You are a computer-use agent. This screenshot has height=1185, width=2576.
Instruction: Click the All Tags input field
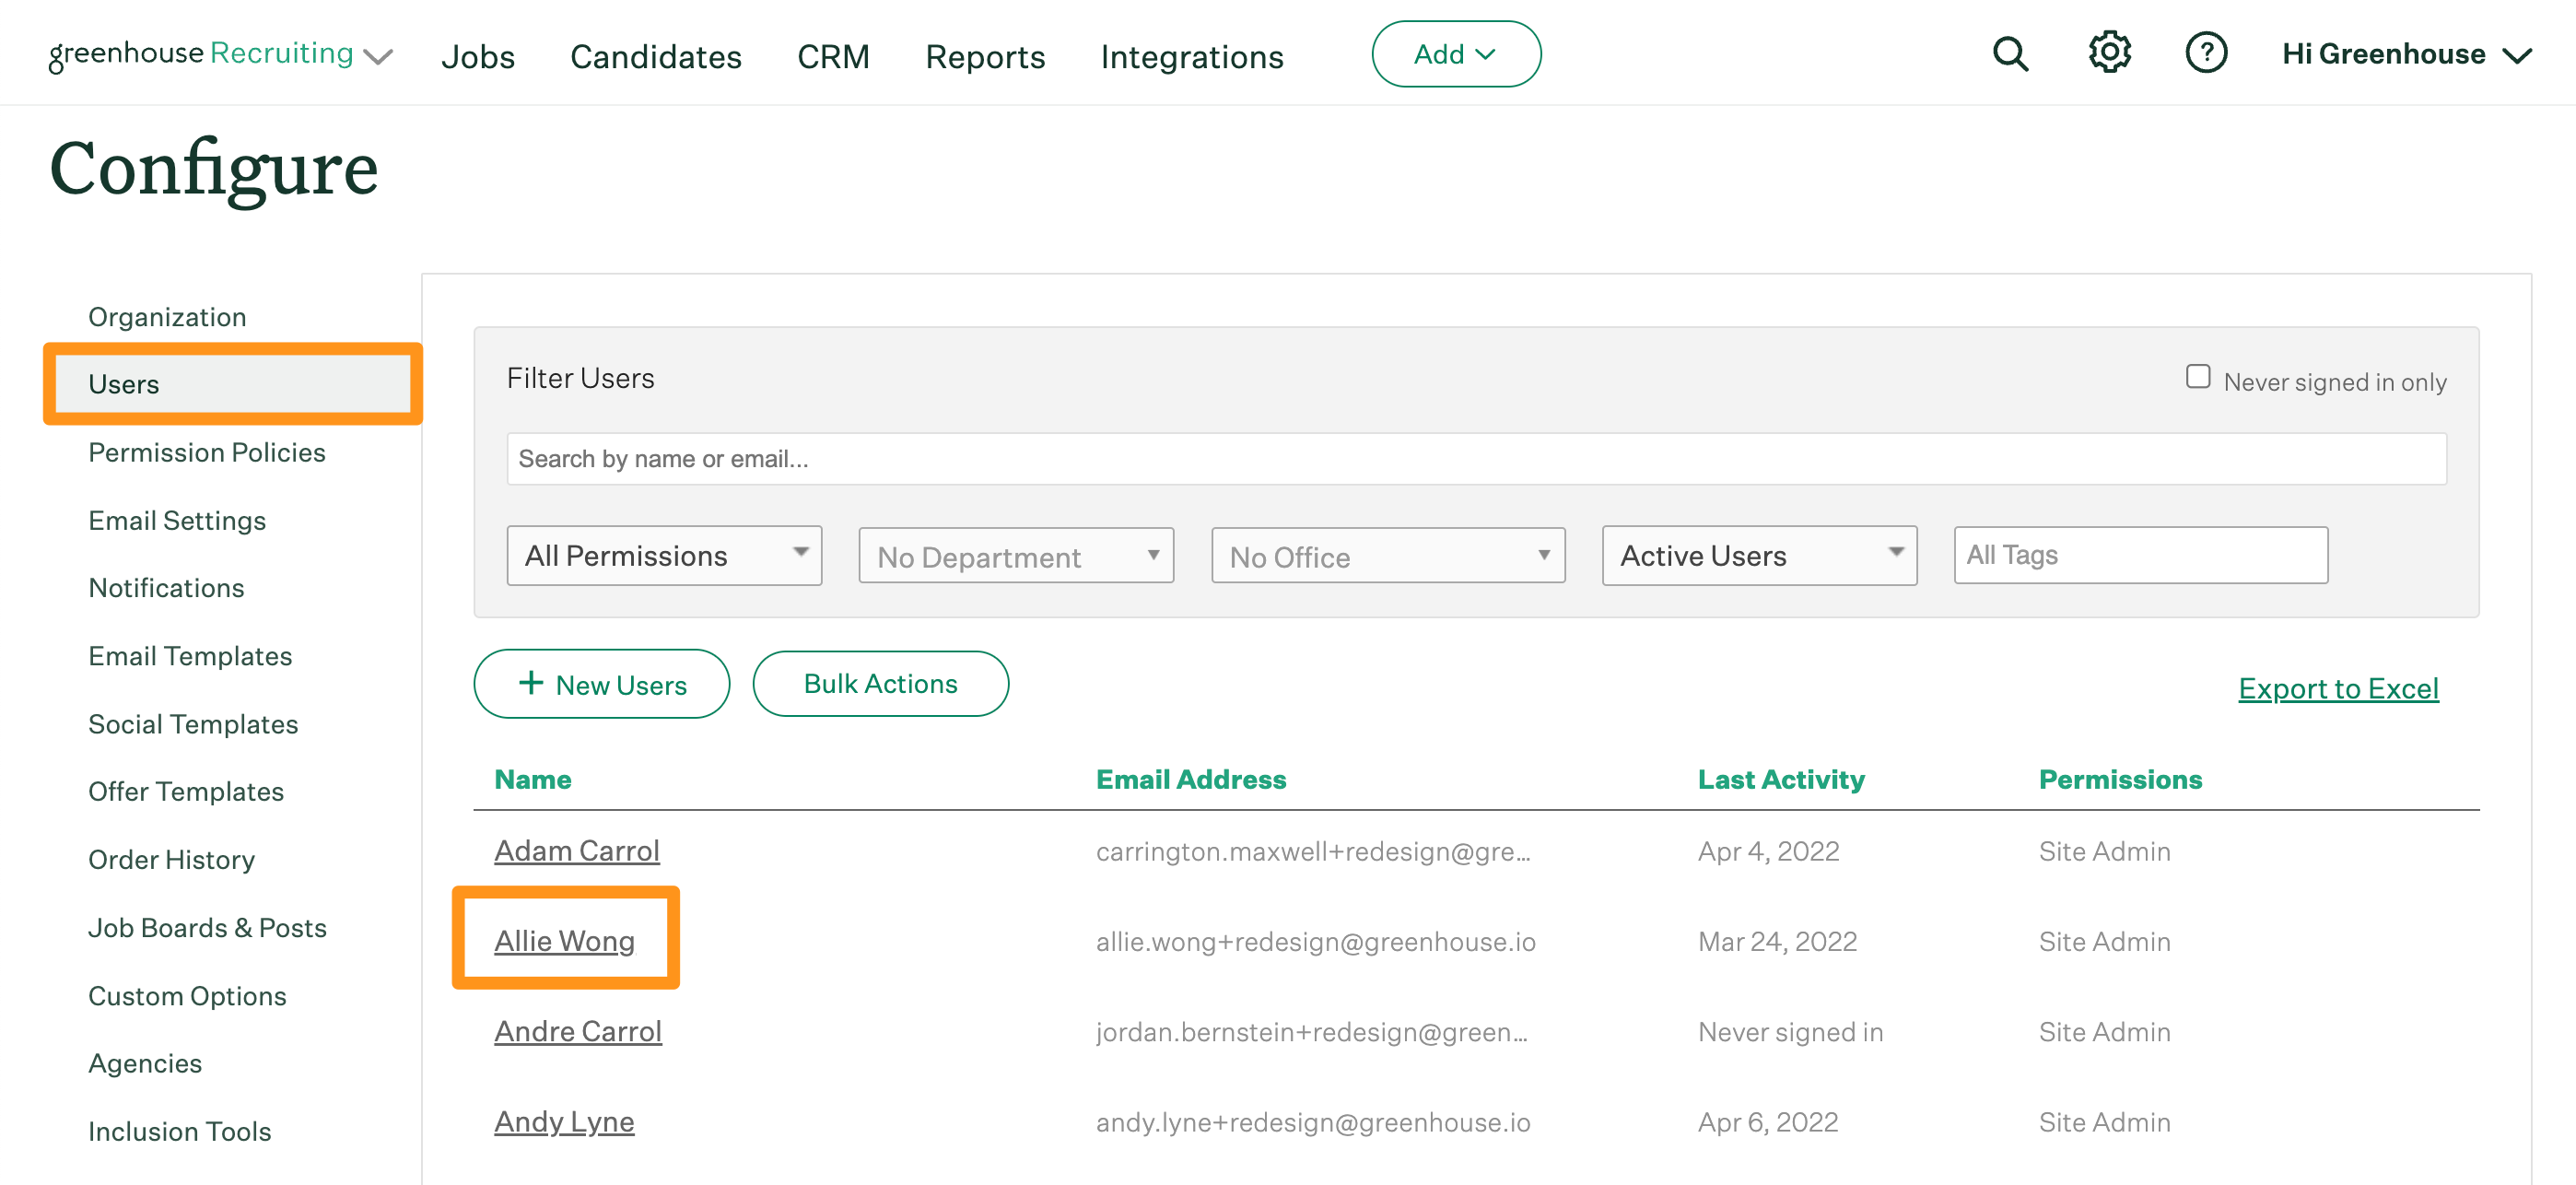[x=2140, y=555]
